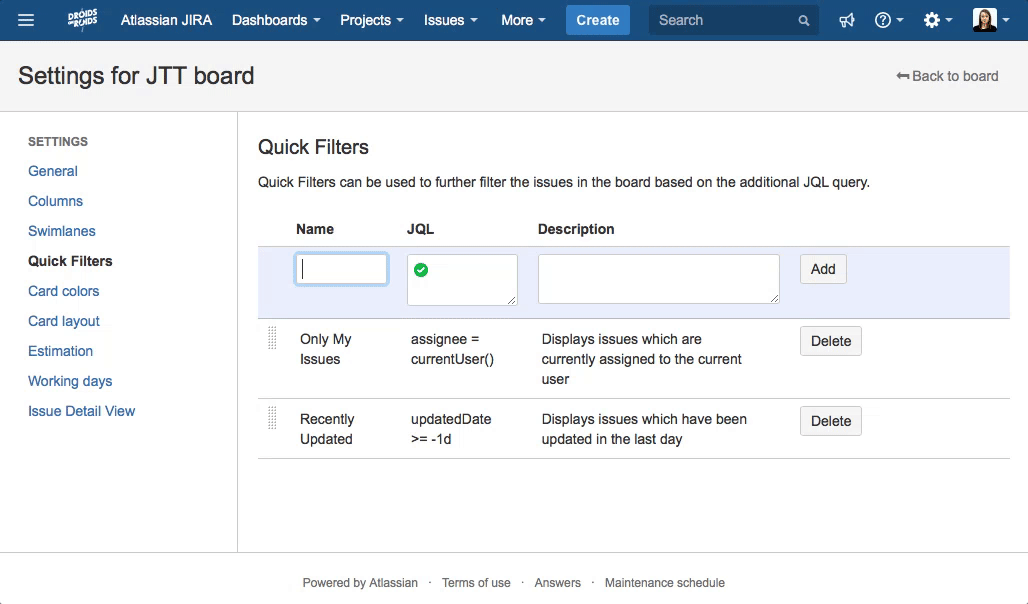Open the Help question mark icon
The image size is (1028, 604).
point(884,20)
